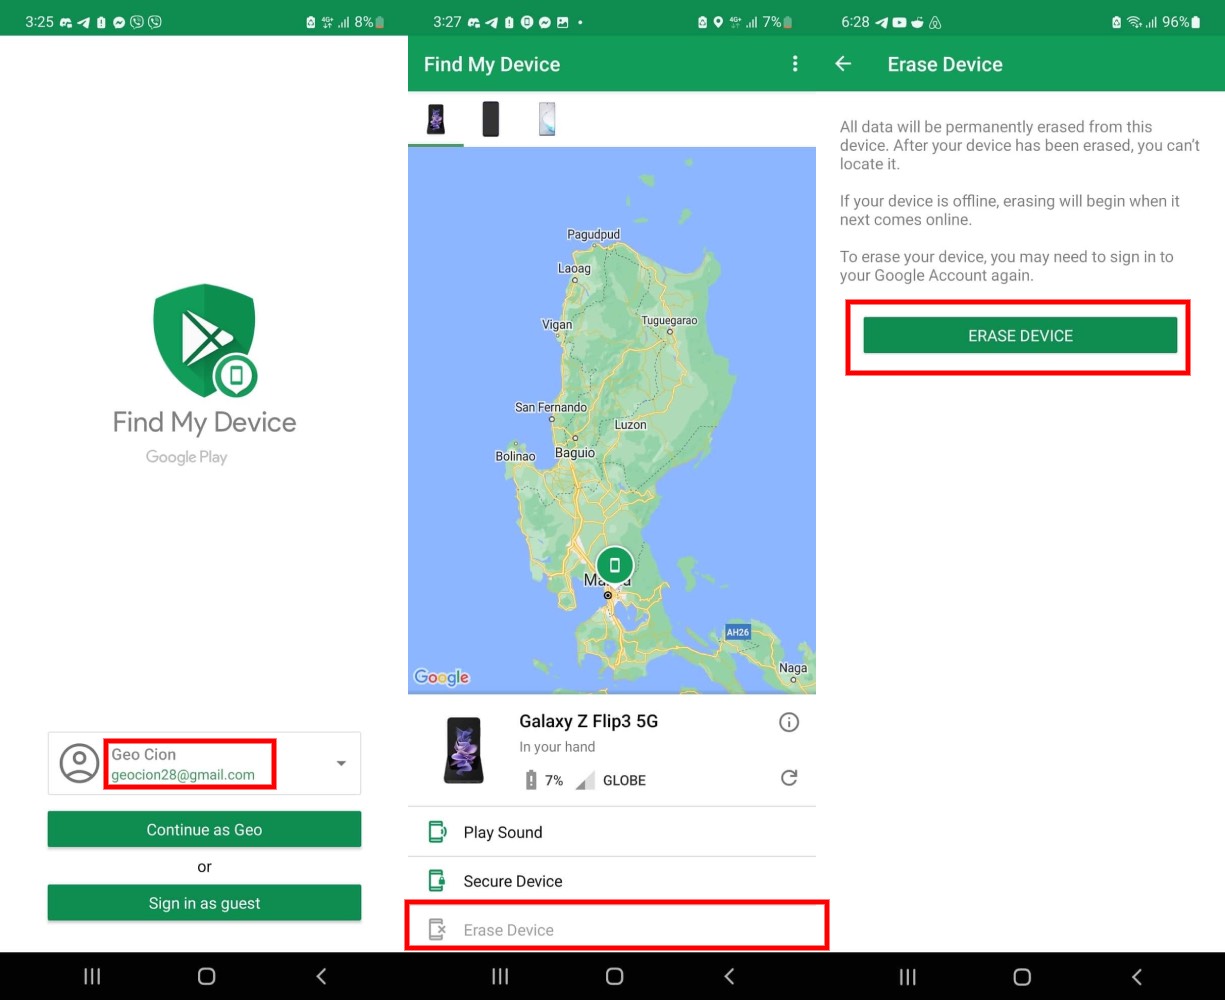Tap the Play Sound icon

point(437,832)
